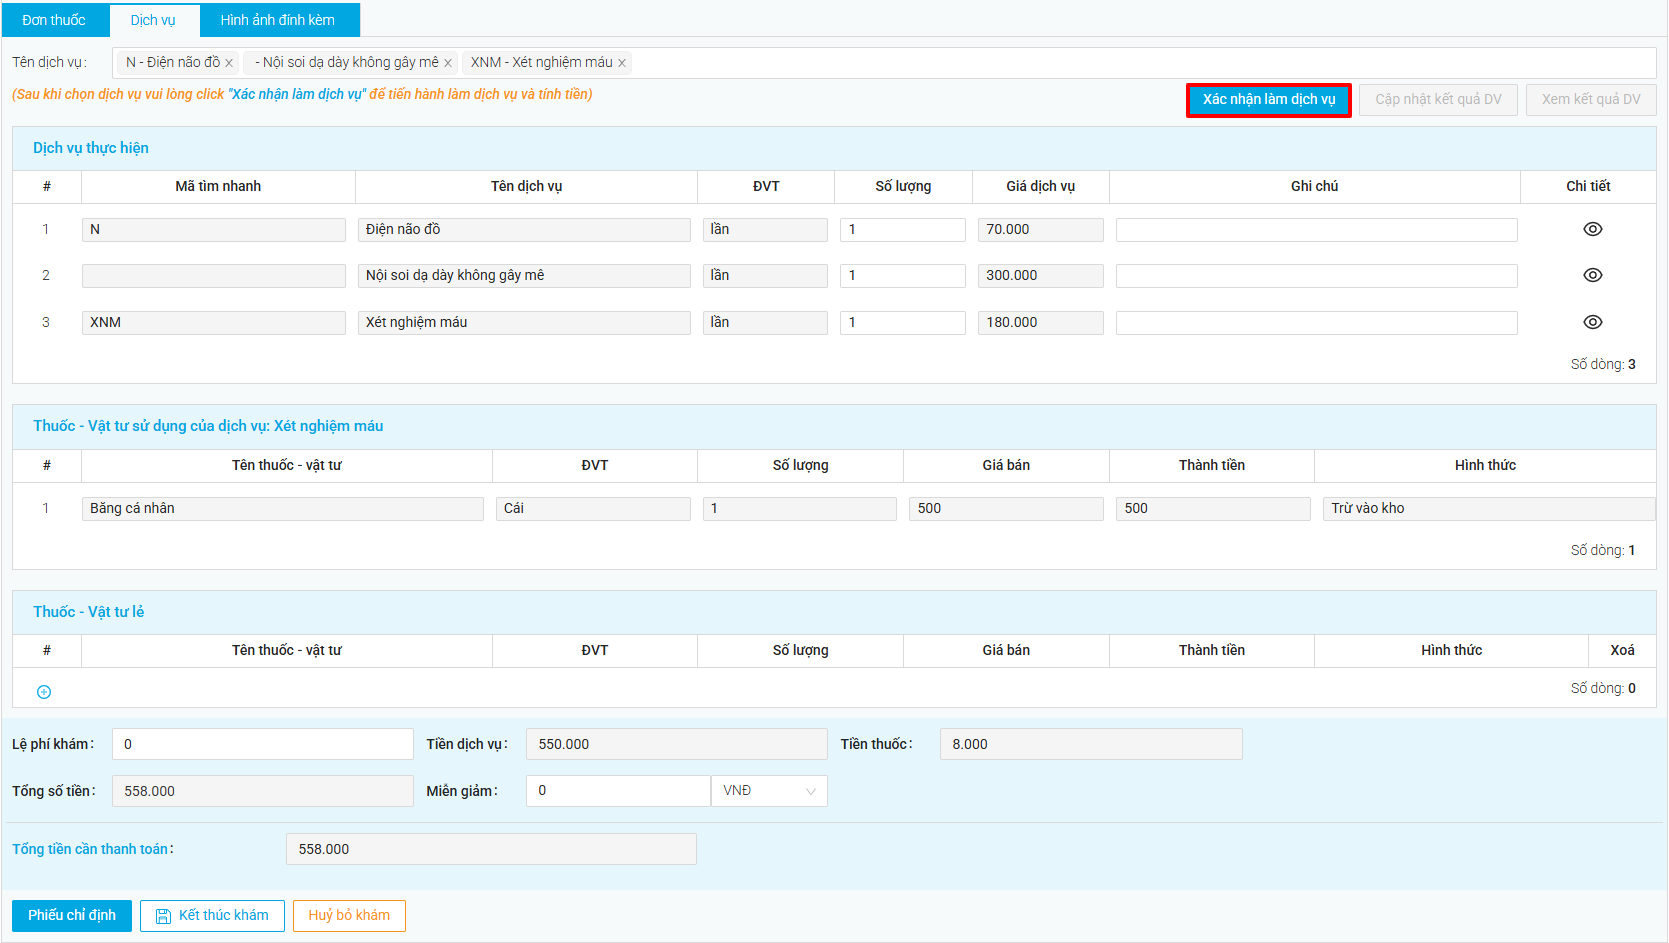The height and width of the screenshot is (943, 1669).
Task: Click the price 70.000 cell
Action: pos(1041,230)
